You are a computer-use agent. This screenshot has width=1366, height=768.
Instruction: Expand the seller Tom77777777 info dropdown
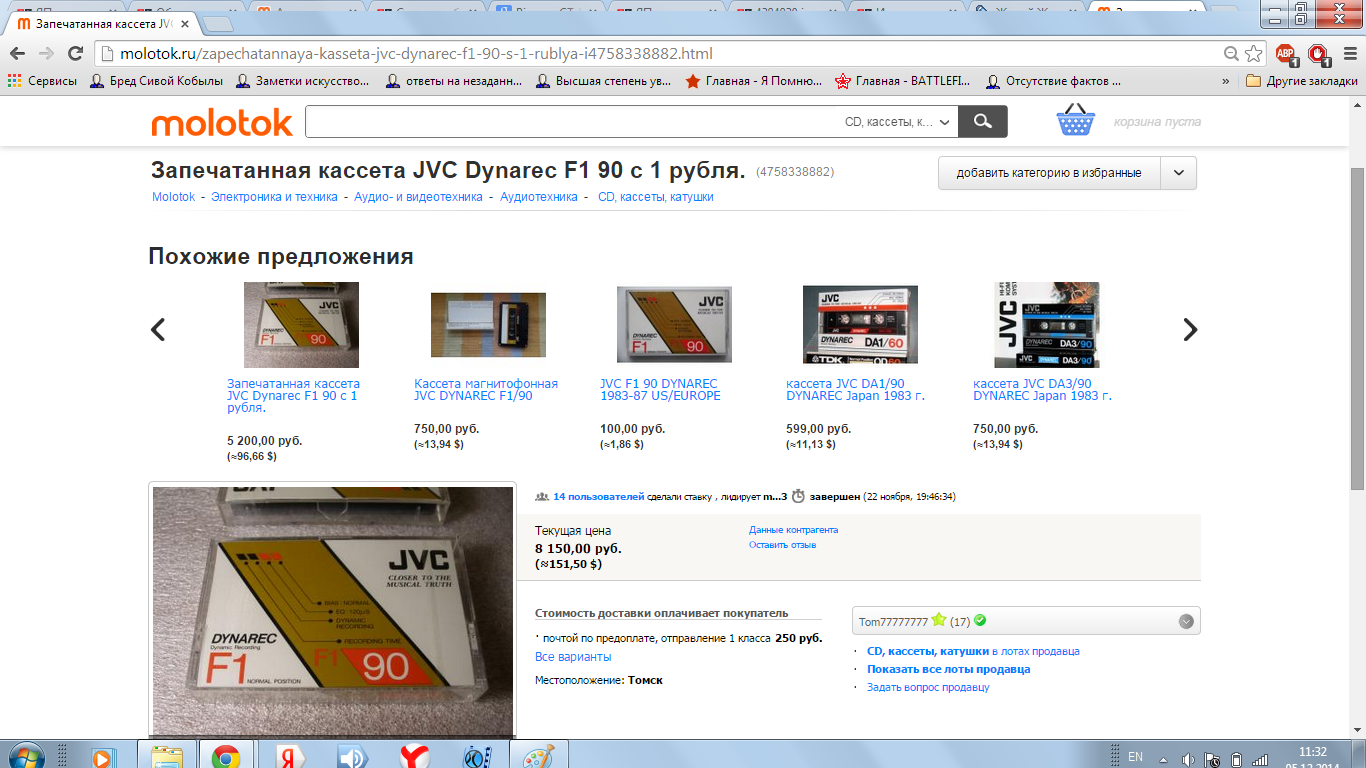coord(1186,621)
